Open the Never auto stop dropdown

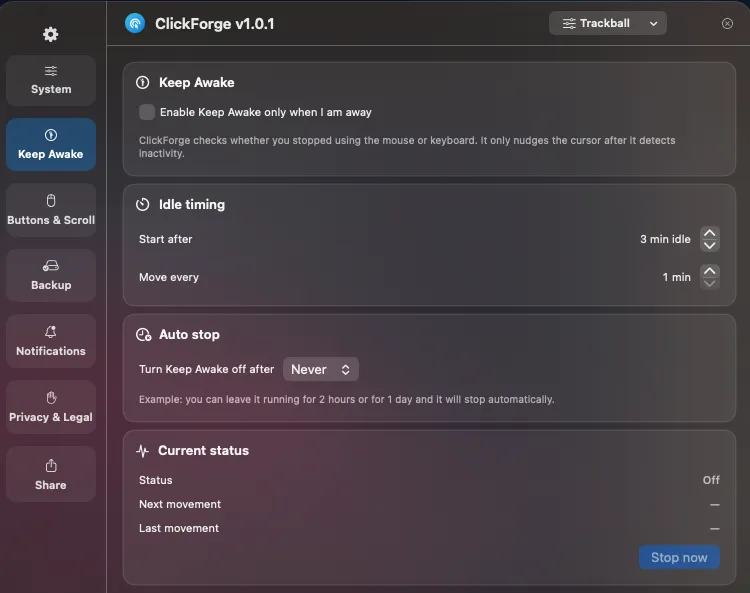click(x=320, y=369)
